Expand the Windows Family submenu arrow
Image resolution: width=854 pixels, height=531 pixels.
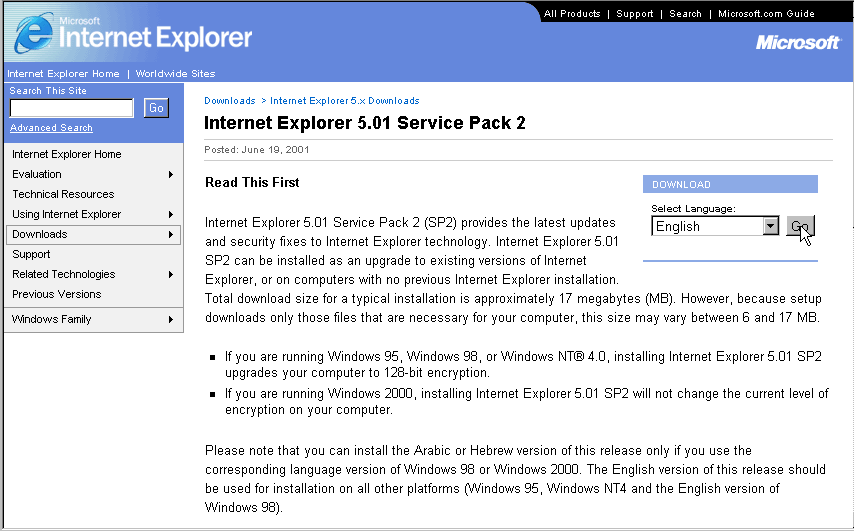[x=171, y=319]
